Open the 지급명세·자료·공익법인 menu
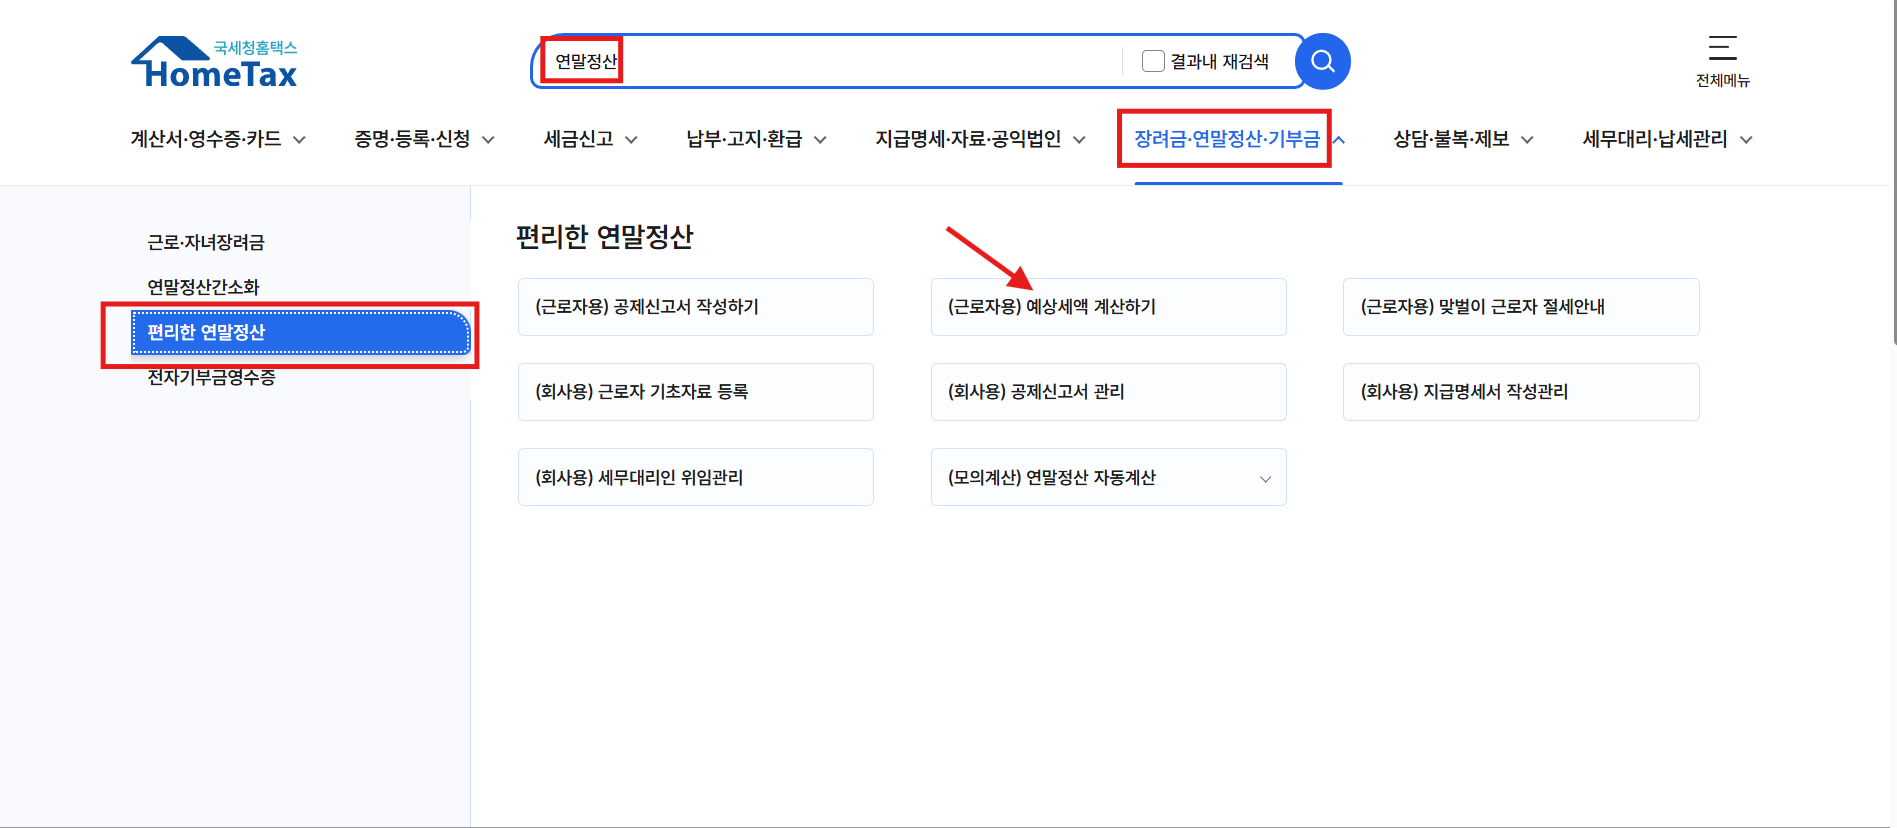Viewport: 1897px width, 828px height. point(968,139)
